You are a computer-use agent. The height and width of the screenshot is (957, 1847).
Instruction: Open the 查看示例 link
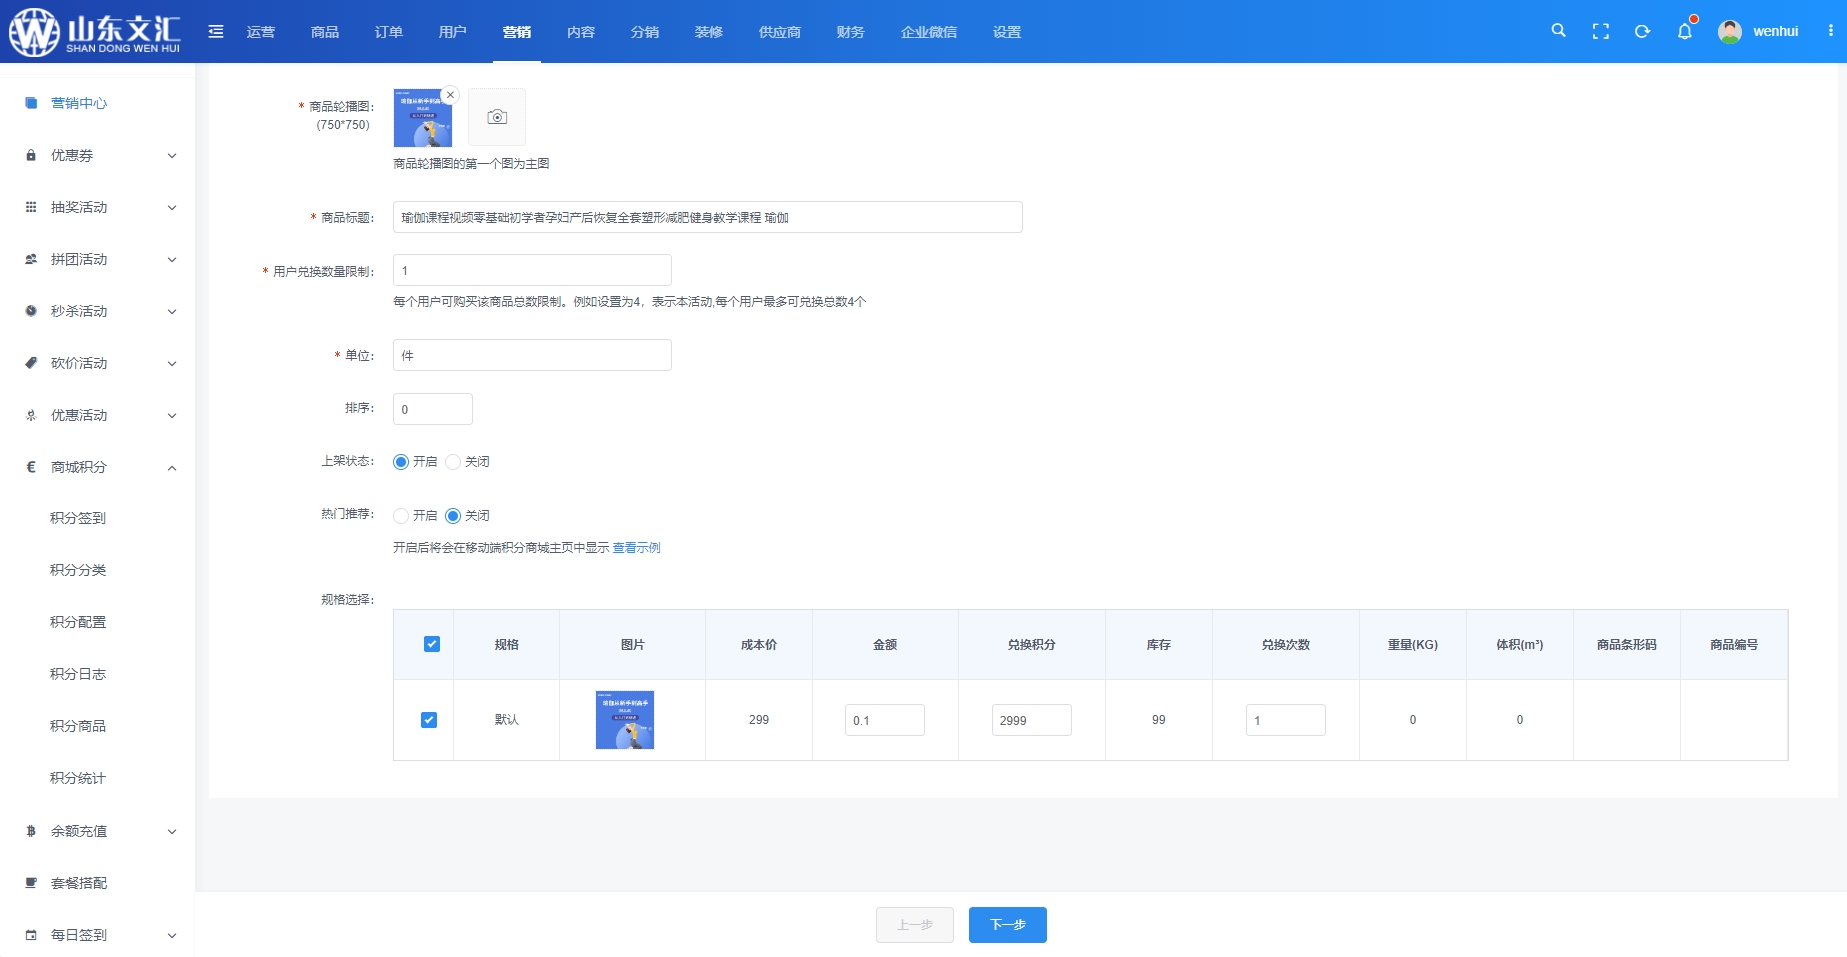(x=636, y=548)
